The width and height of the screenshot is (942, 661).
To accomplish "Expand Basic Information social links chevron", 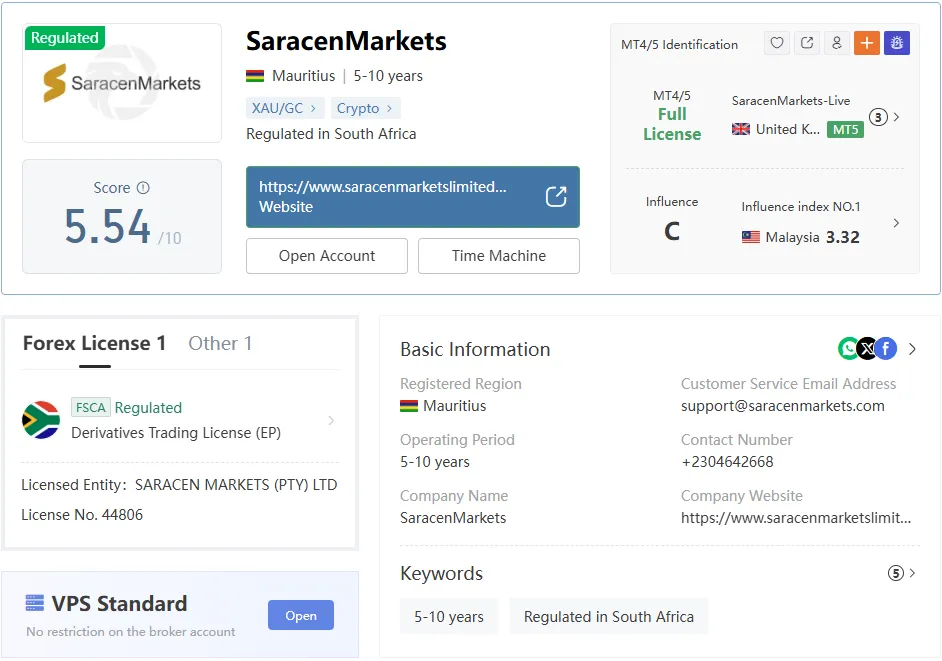I will [913, 349].
